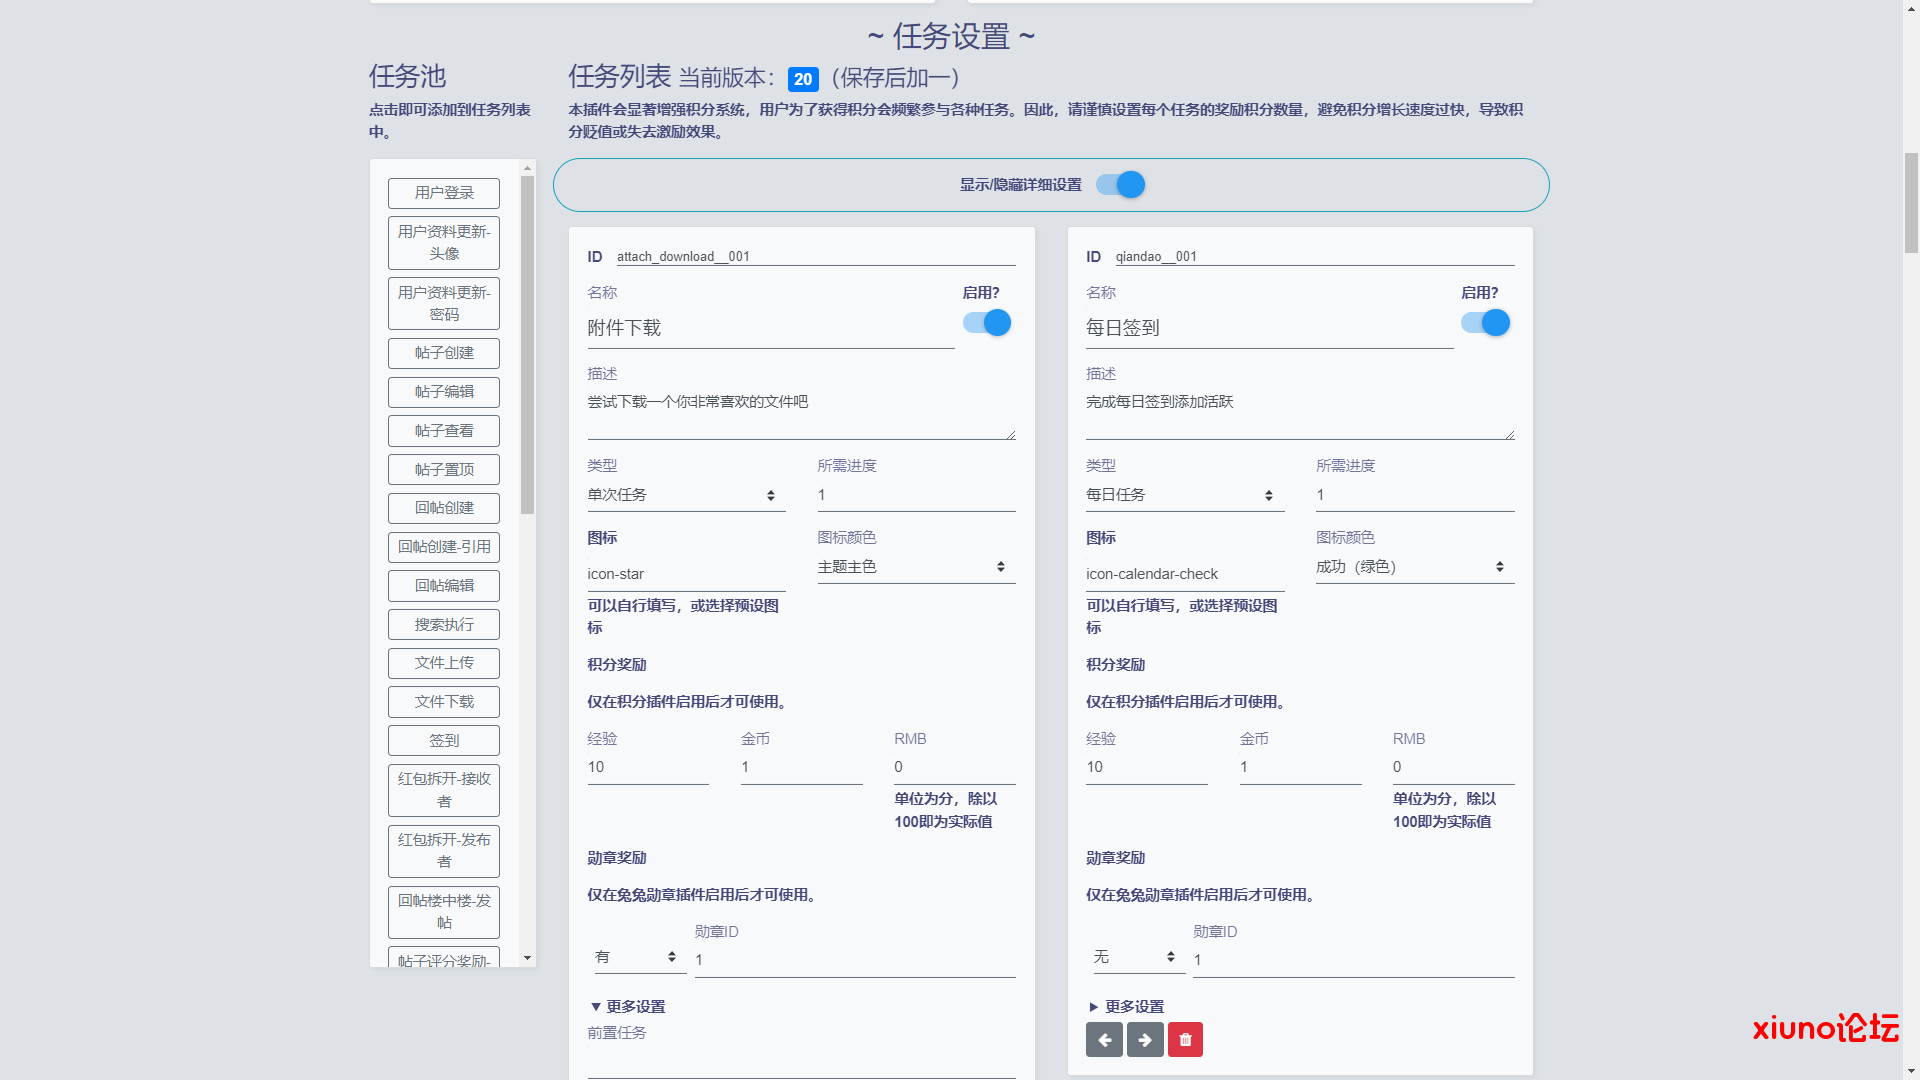Add 签到 task from the pool
1920x1080 pixels.
(x=444, y=741)
